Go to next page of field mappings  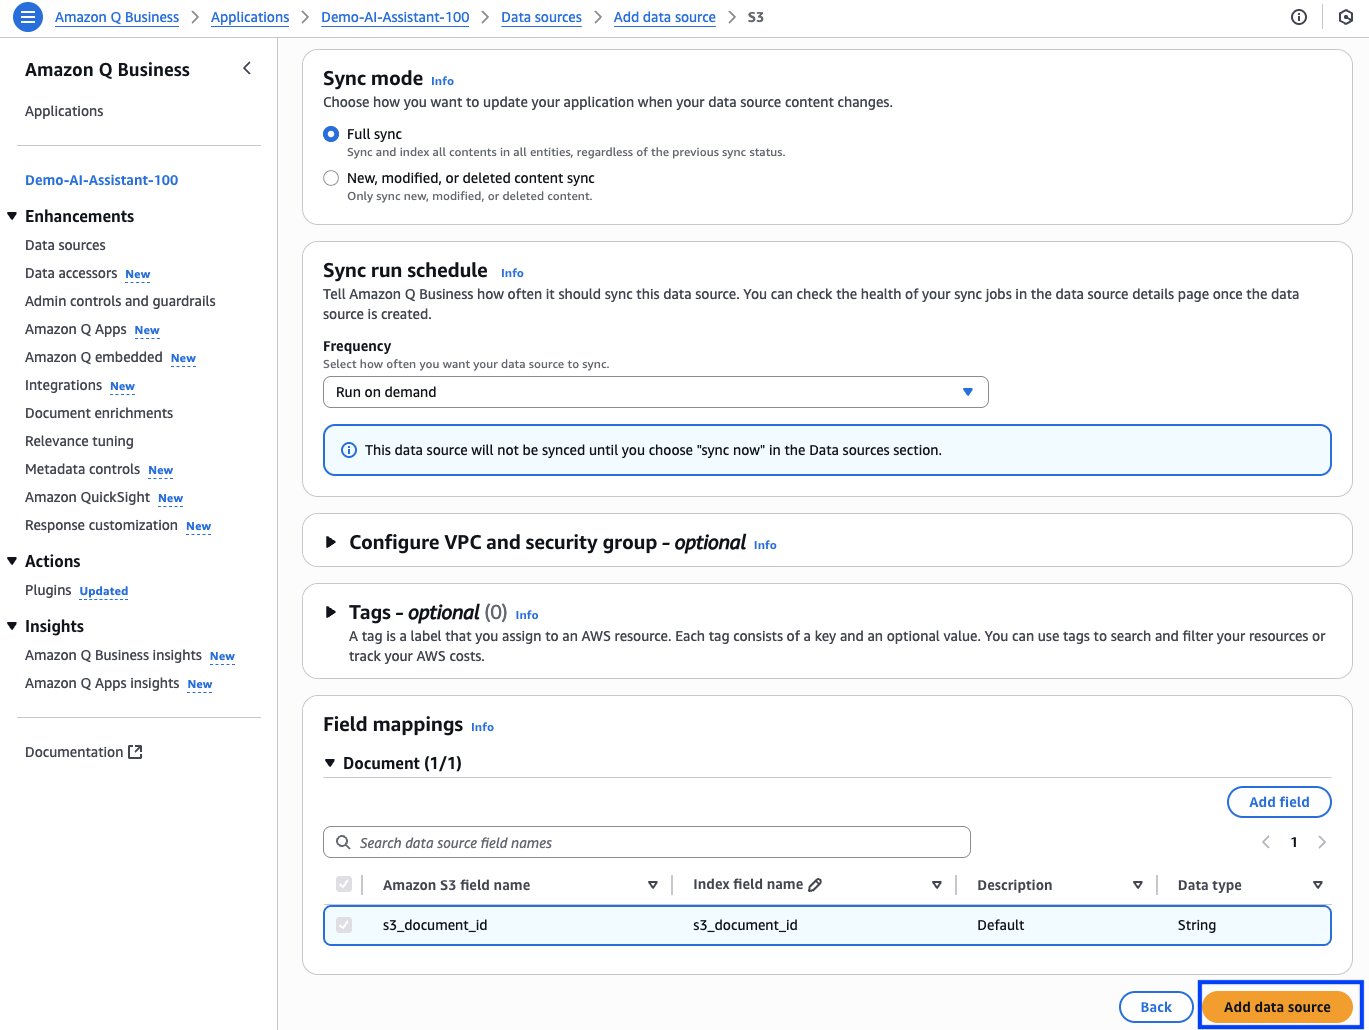tap(1322, 842)
